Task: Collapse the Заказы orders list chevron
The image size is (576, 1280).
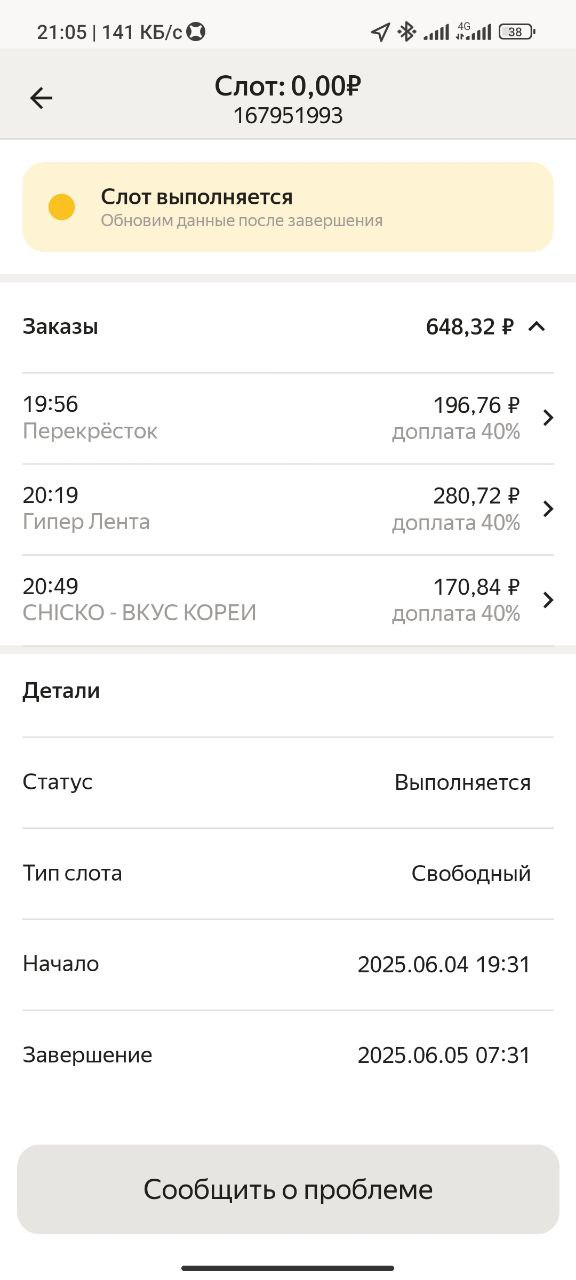Action: point(537,326)
